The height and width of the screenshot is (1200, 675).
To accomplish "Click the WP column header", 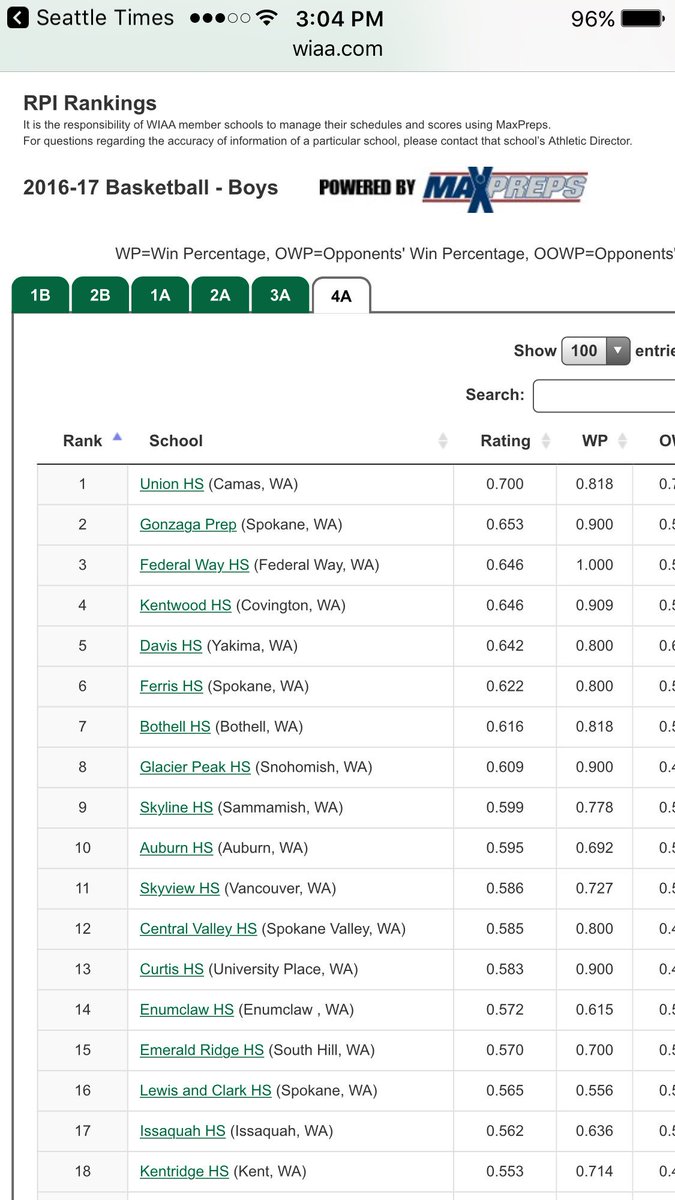I will click(x=594, y=441).
